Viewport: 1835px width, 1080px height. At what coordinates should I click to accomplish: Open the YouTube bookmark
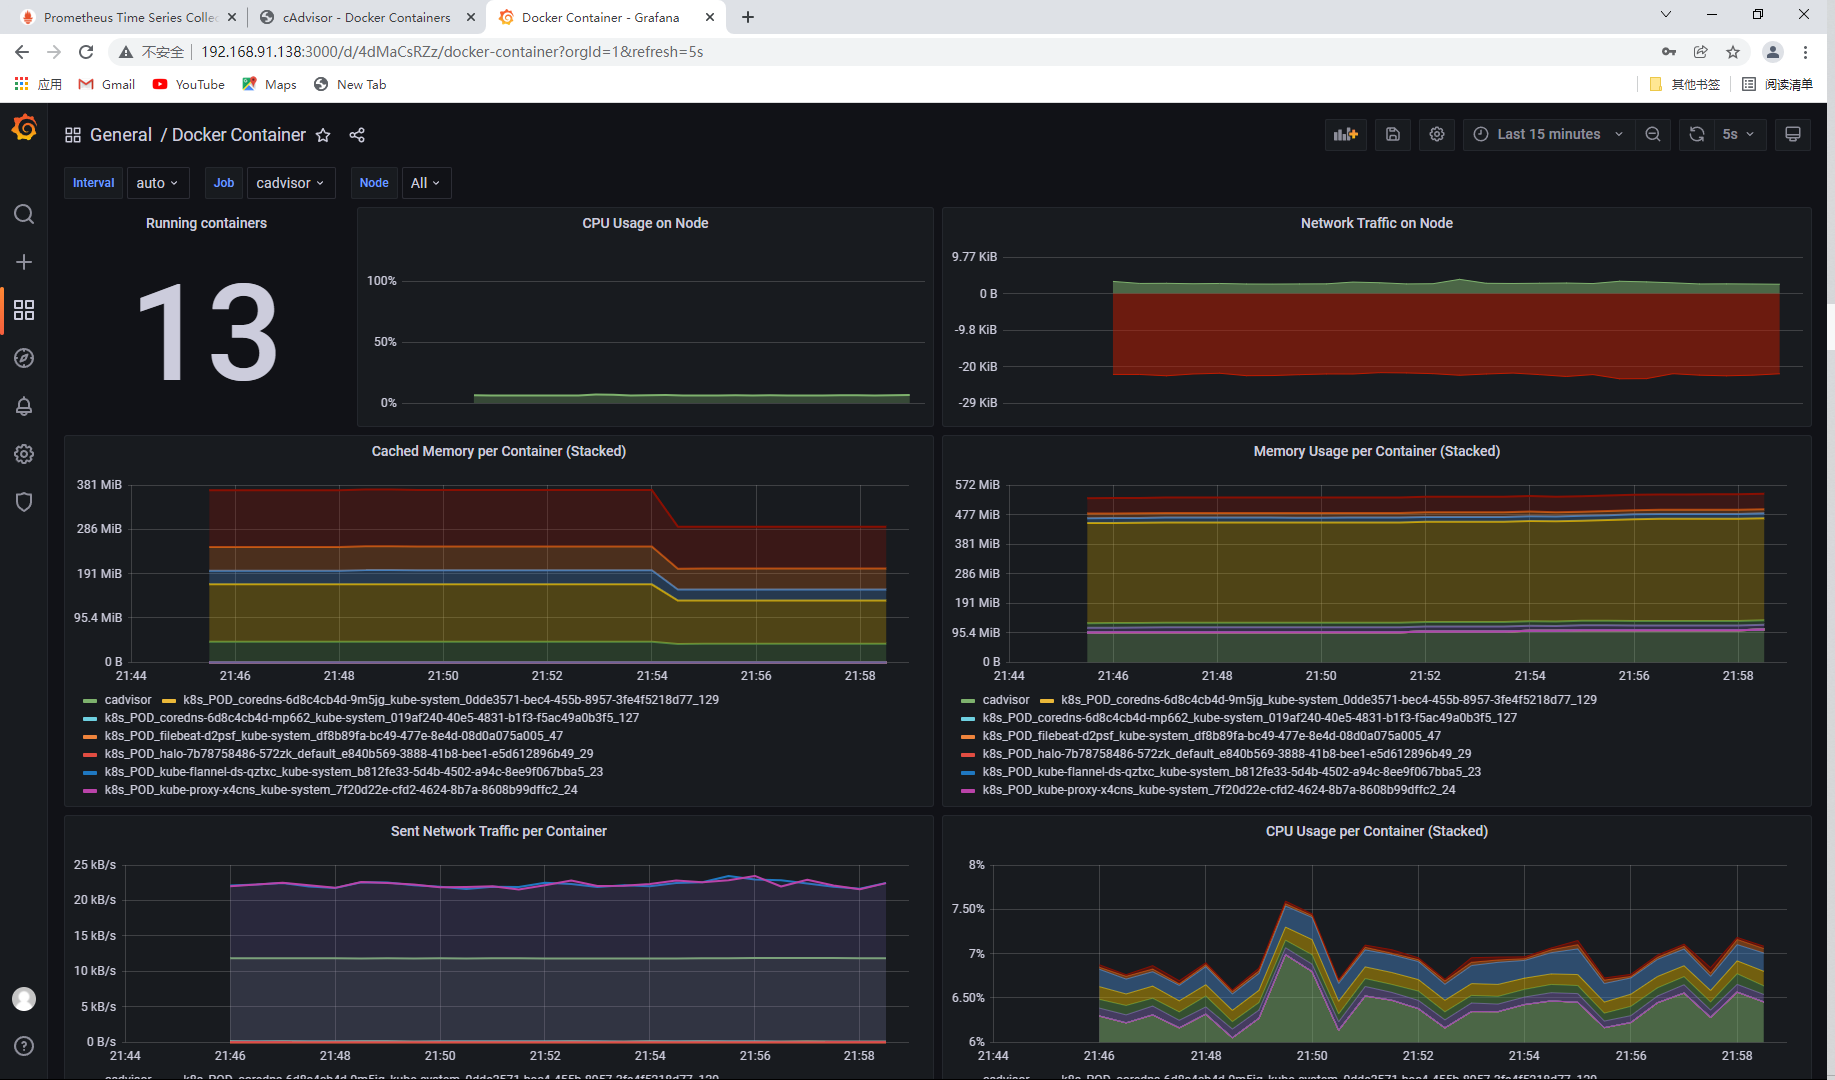(x=189, y=85)
